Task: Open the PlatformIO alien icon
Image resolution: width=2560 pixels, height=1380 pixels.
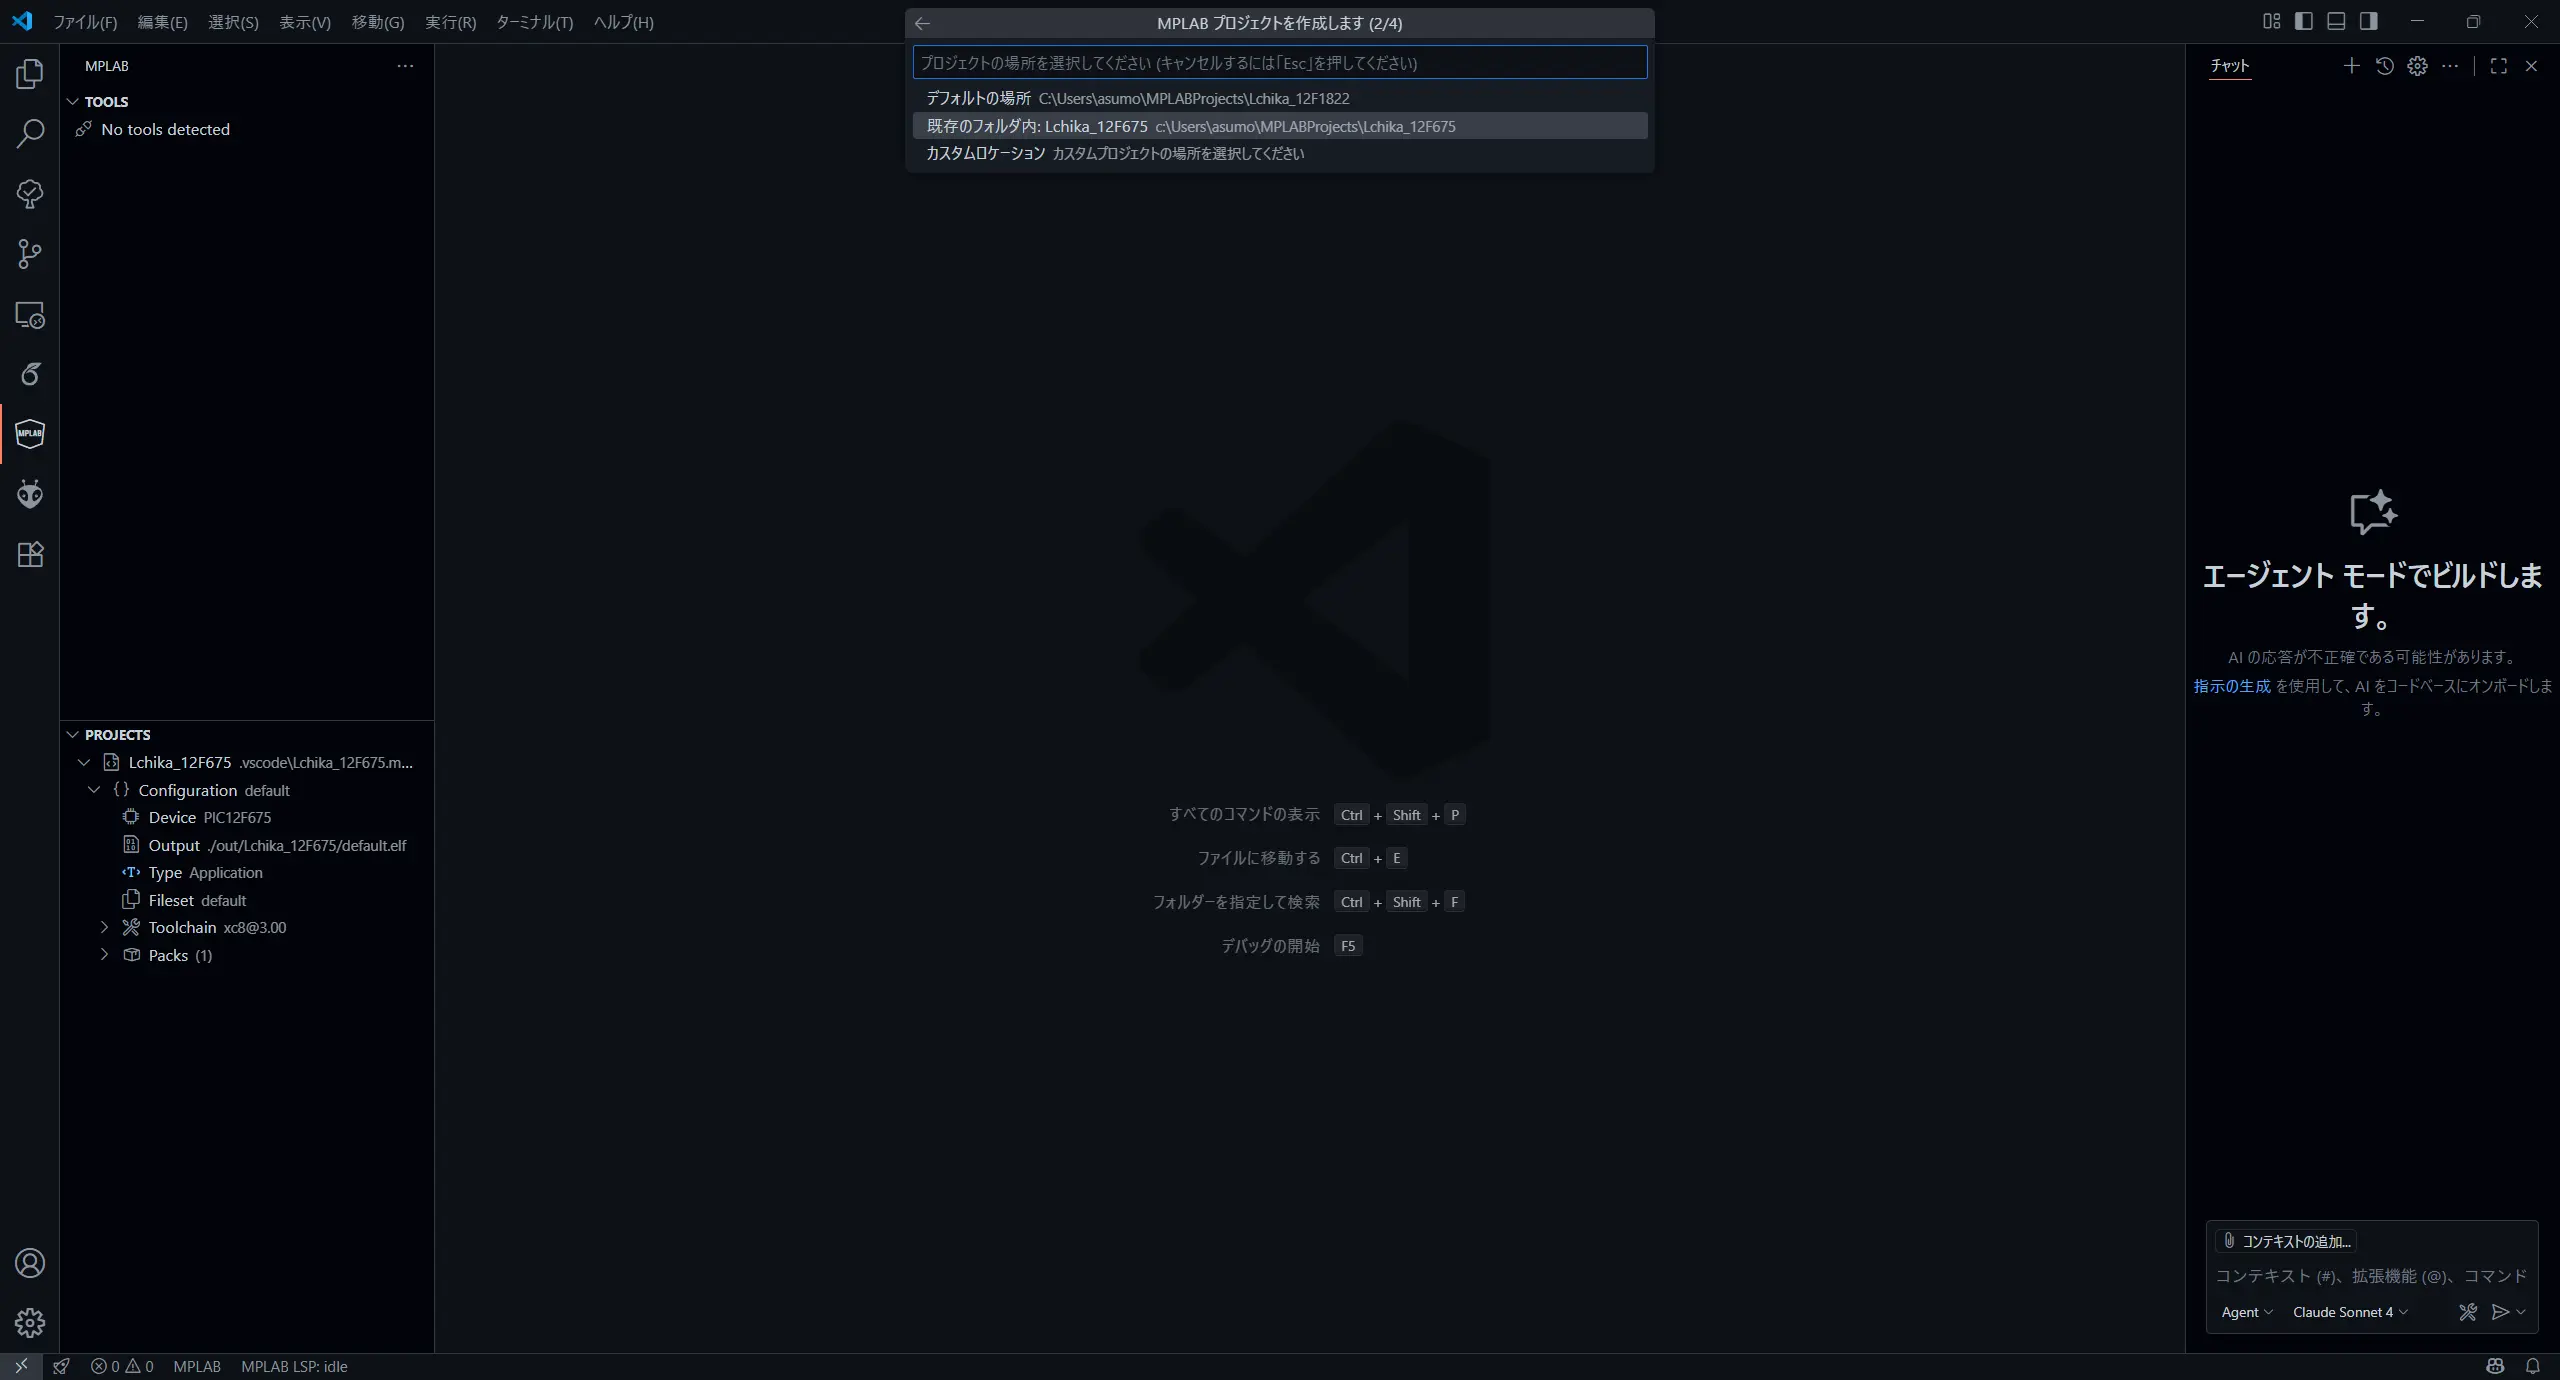Action: (x=30, y=494)
